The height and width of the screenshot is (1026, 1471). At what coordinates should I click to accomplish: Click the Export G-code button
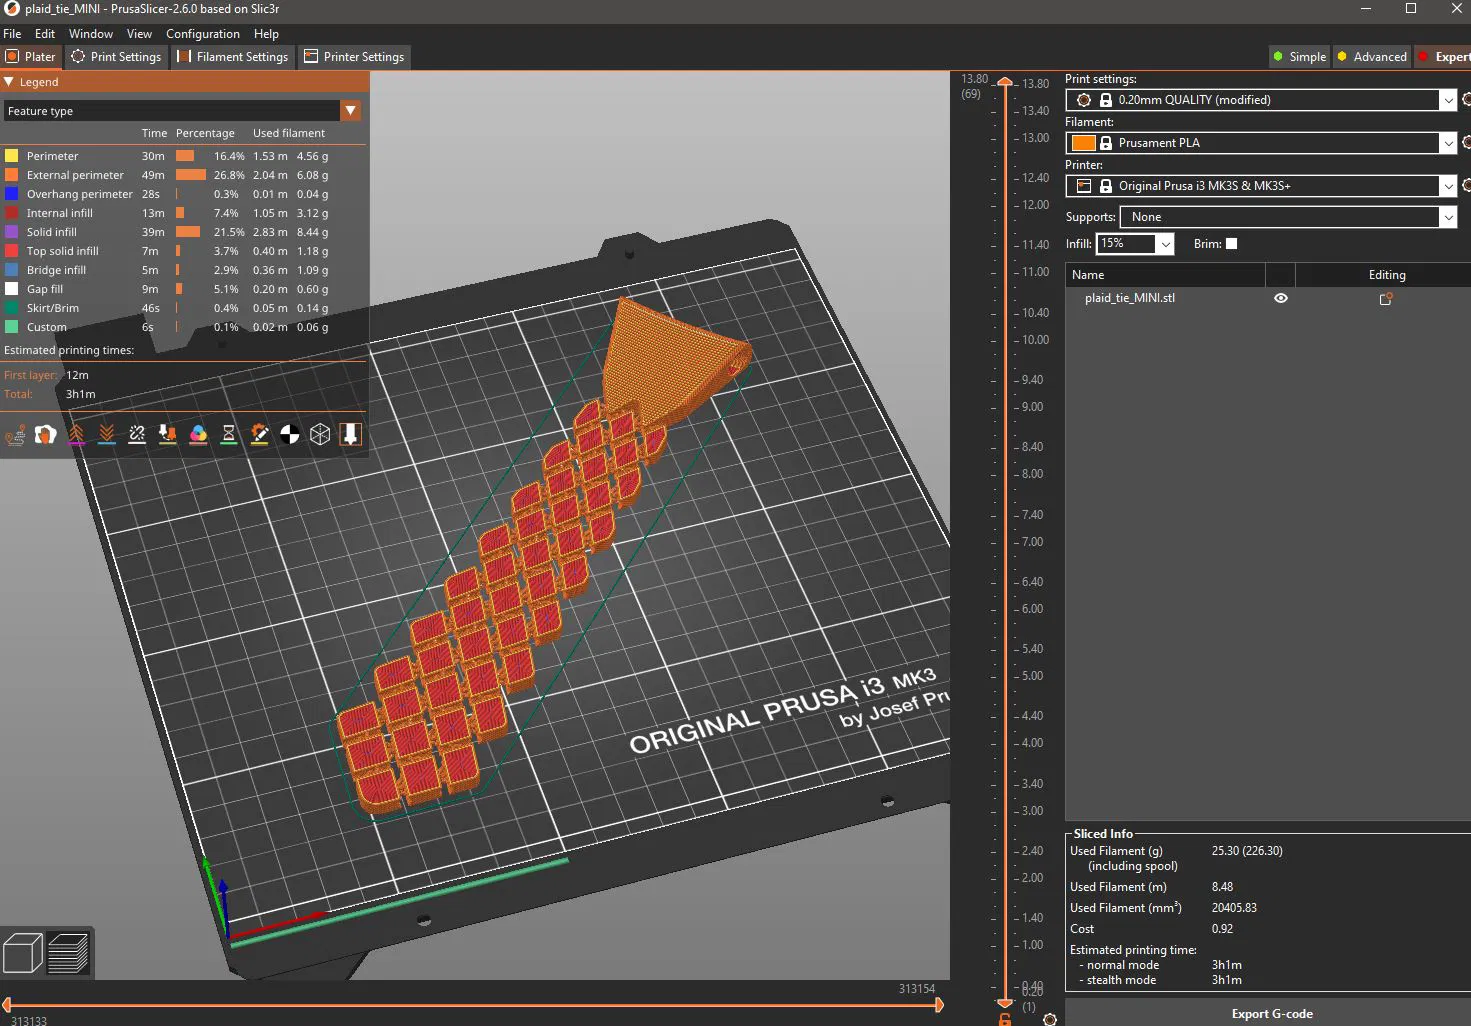coord(1271,1013)
